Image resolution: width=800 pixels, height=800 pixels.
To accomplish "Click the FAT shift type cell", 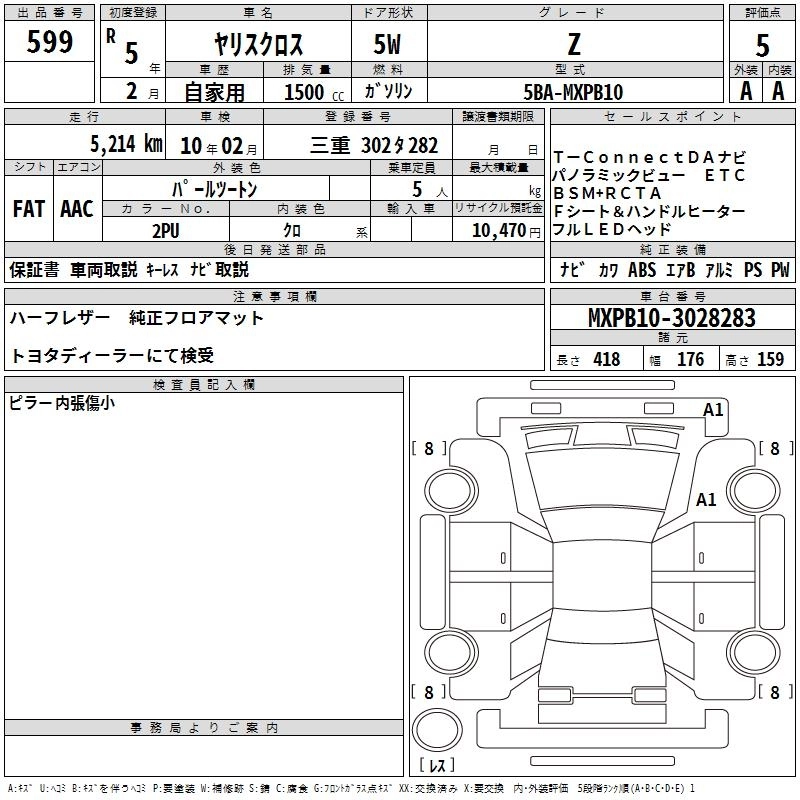I will (x=28, y=209).
